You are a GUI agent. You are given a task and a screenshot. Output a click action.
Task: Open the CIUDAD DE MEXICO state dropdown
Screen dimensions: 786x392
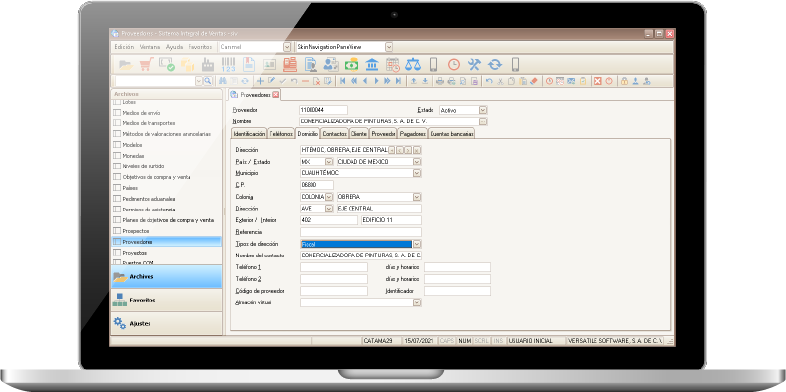(417, 162)
